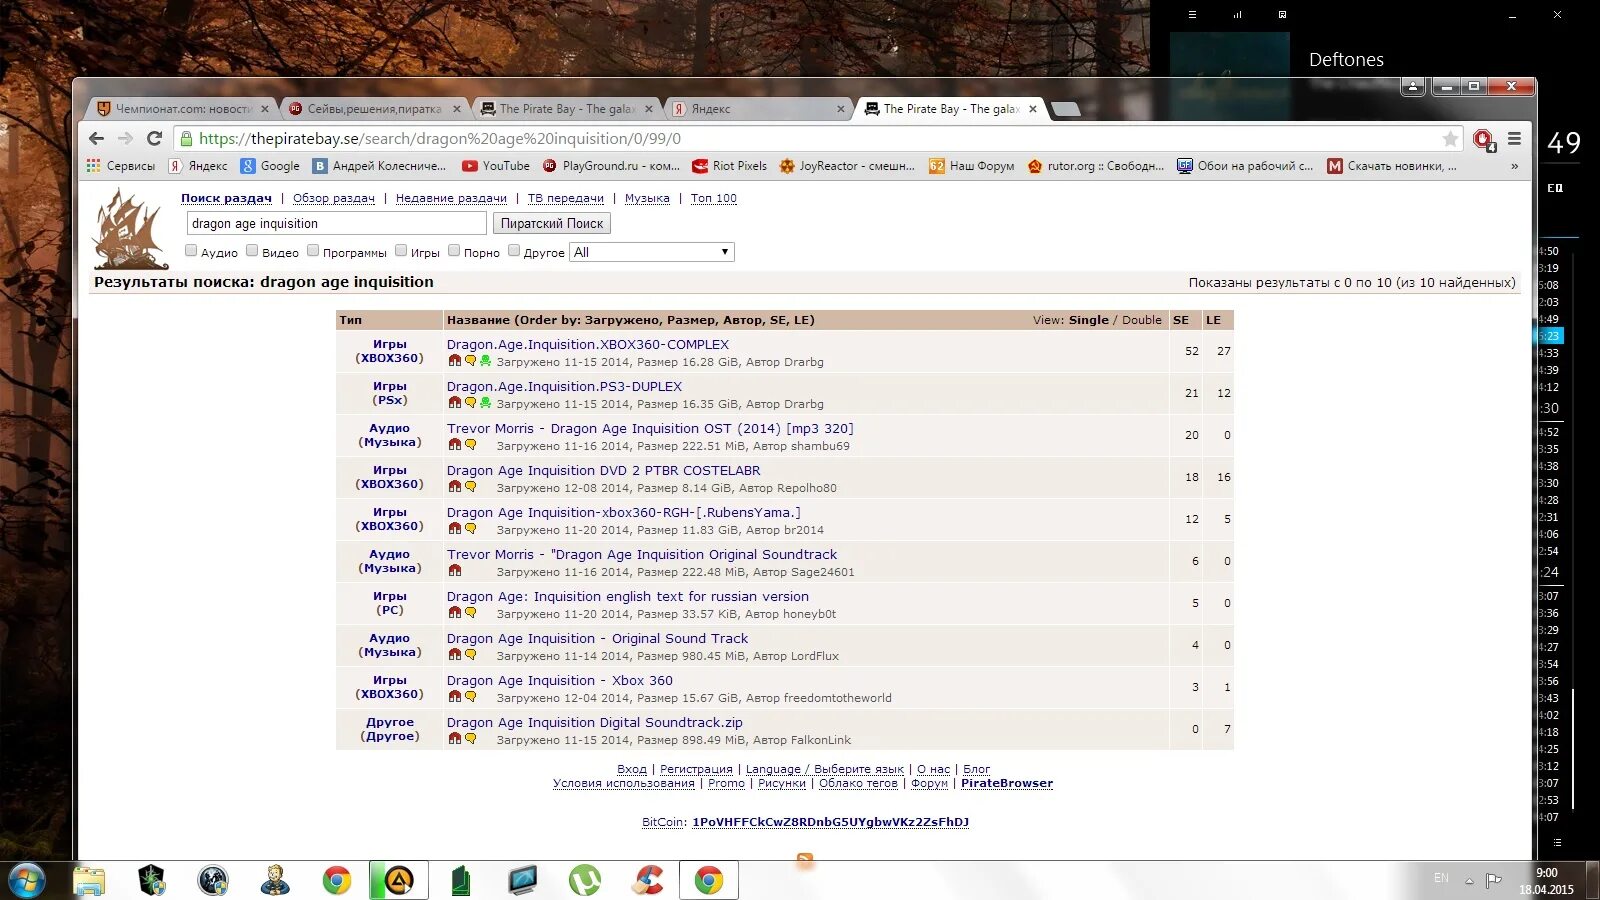Screen dimensions: 1600x900
Task: Click the BitCoin address link
Action: point(830,822)
